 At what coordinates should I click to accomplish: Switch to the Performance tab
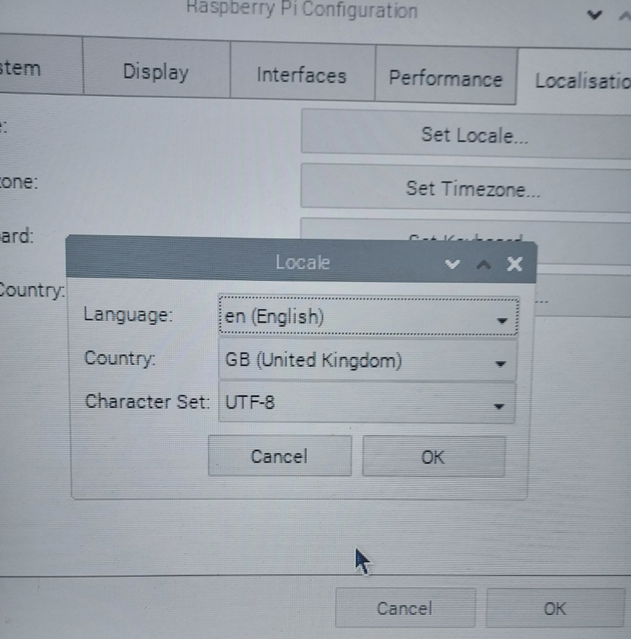[x=446, y=75]
